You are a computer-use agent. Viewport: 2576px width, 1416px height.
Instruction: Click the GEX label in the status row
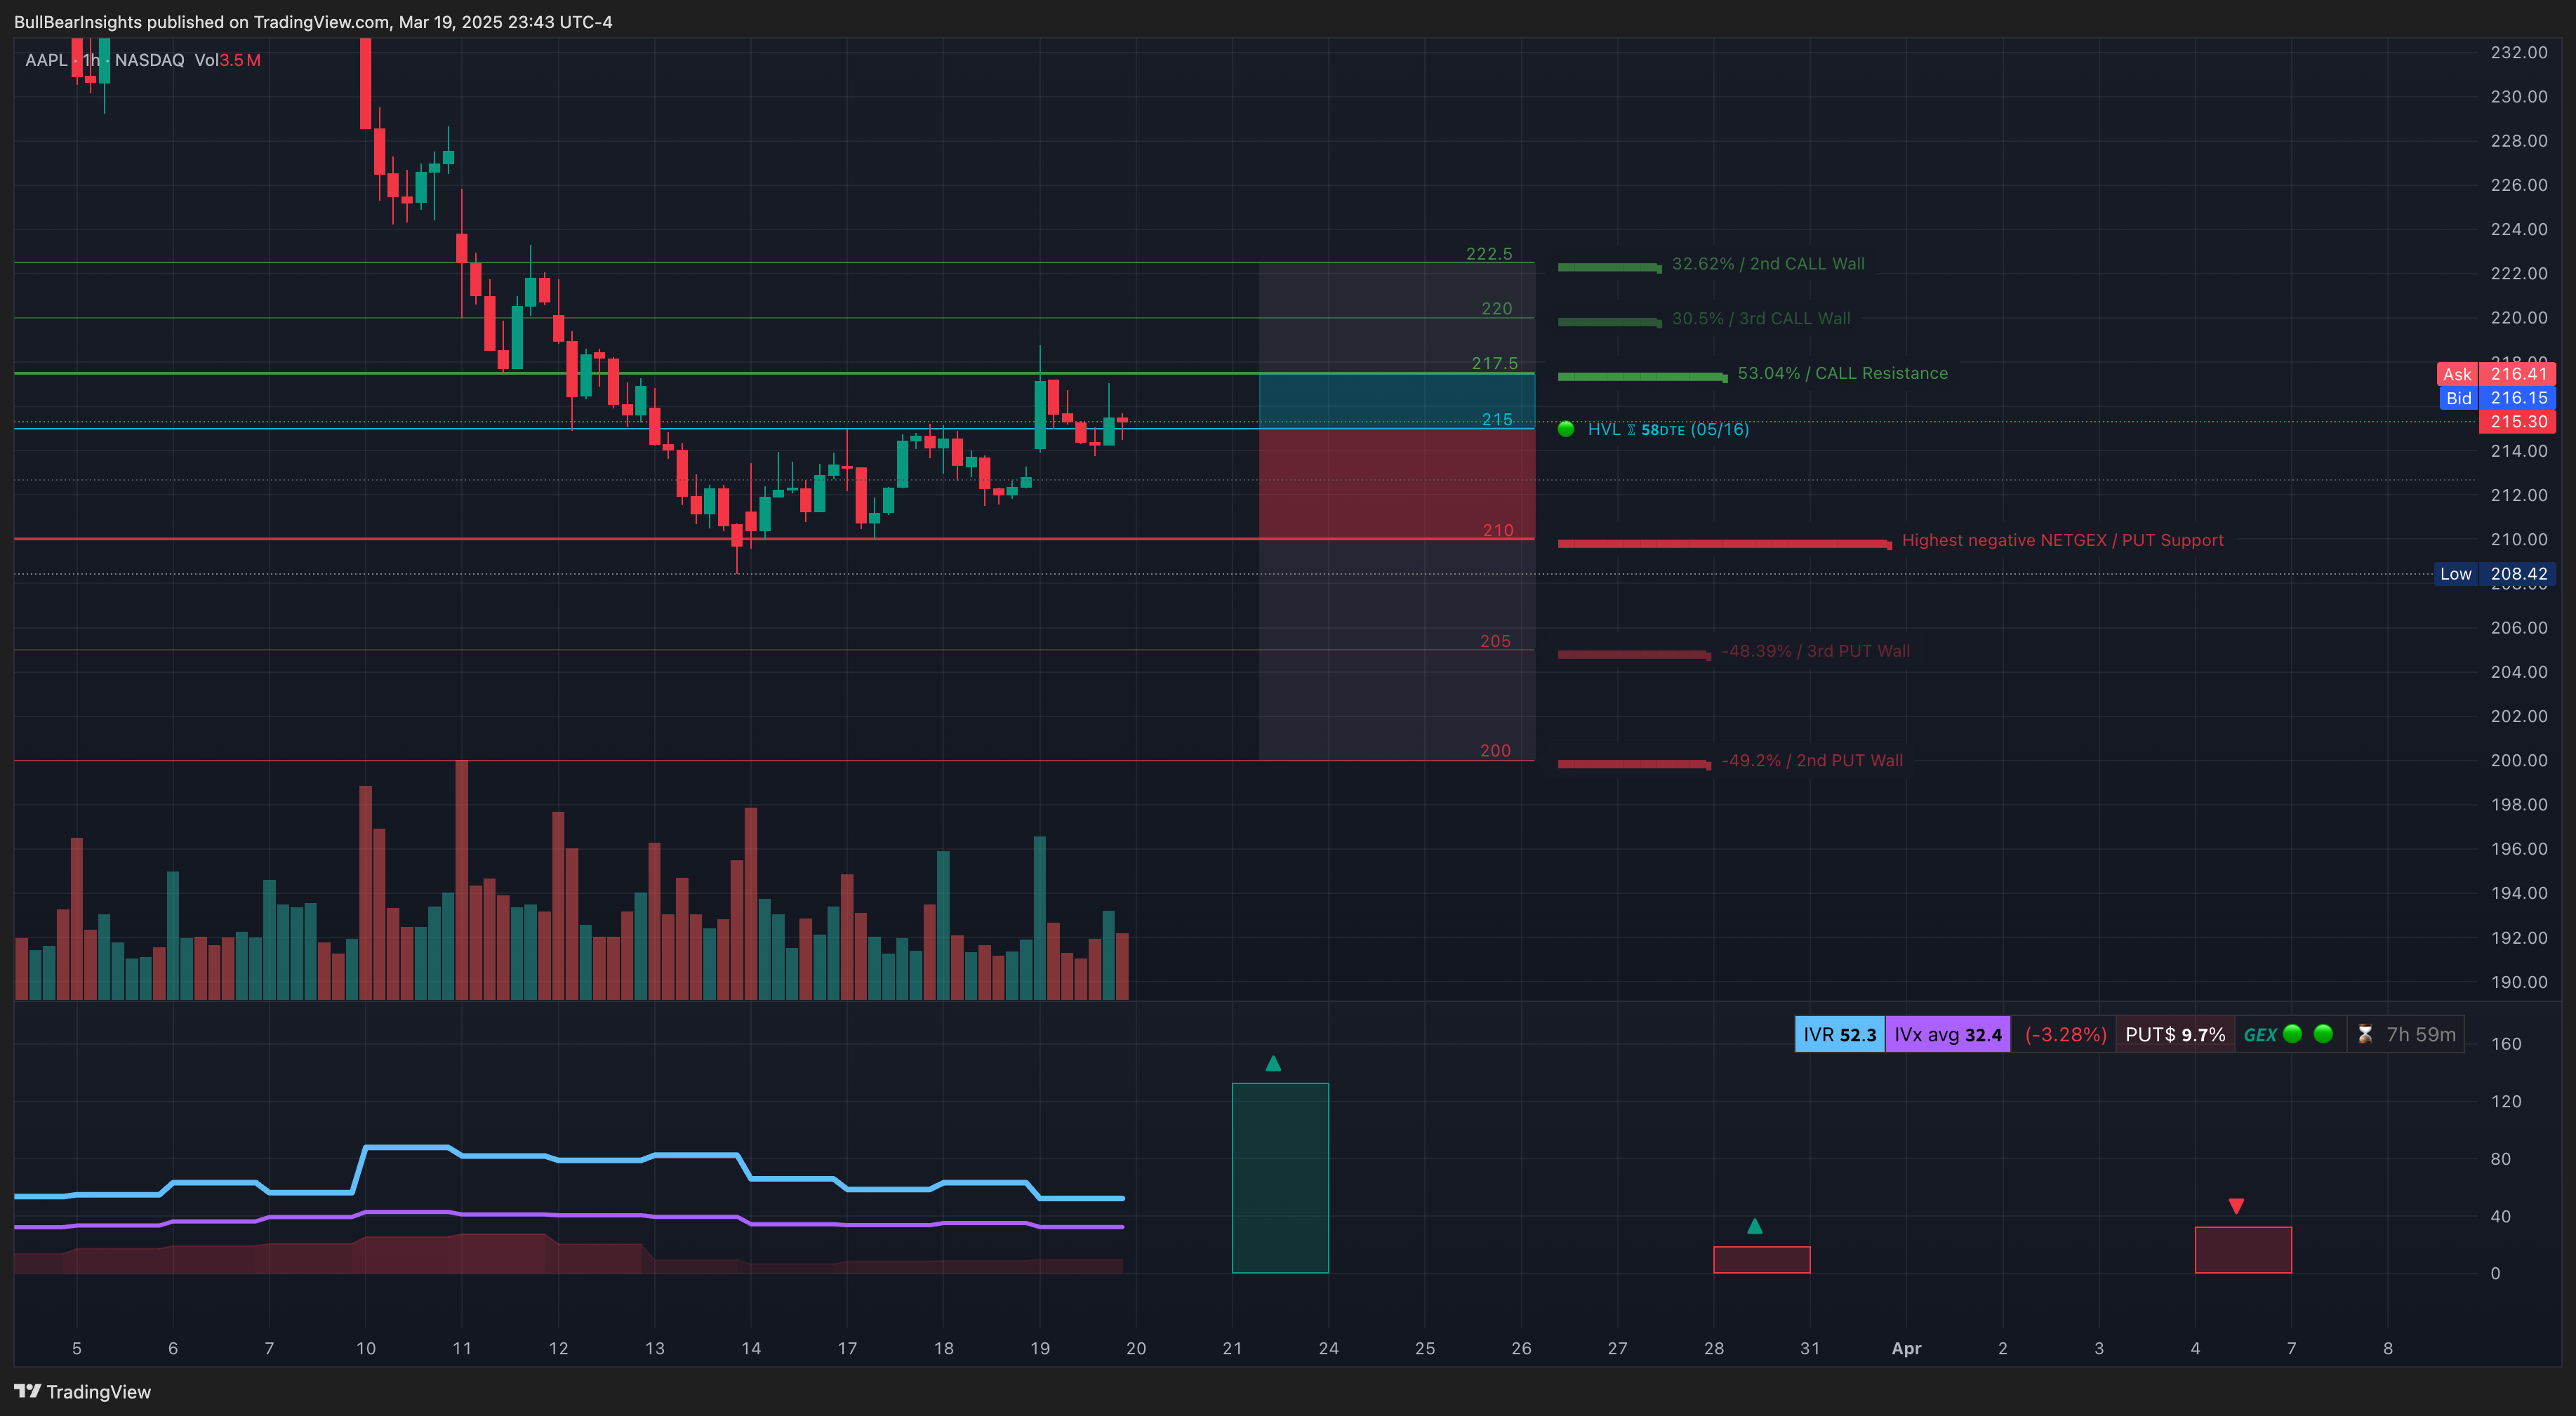[x=2260, y=1035]
